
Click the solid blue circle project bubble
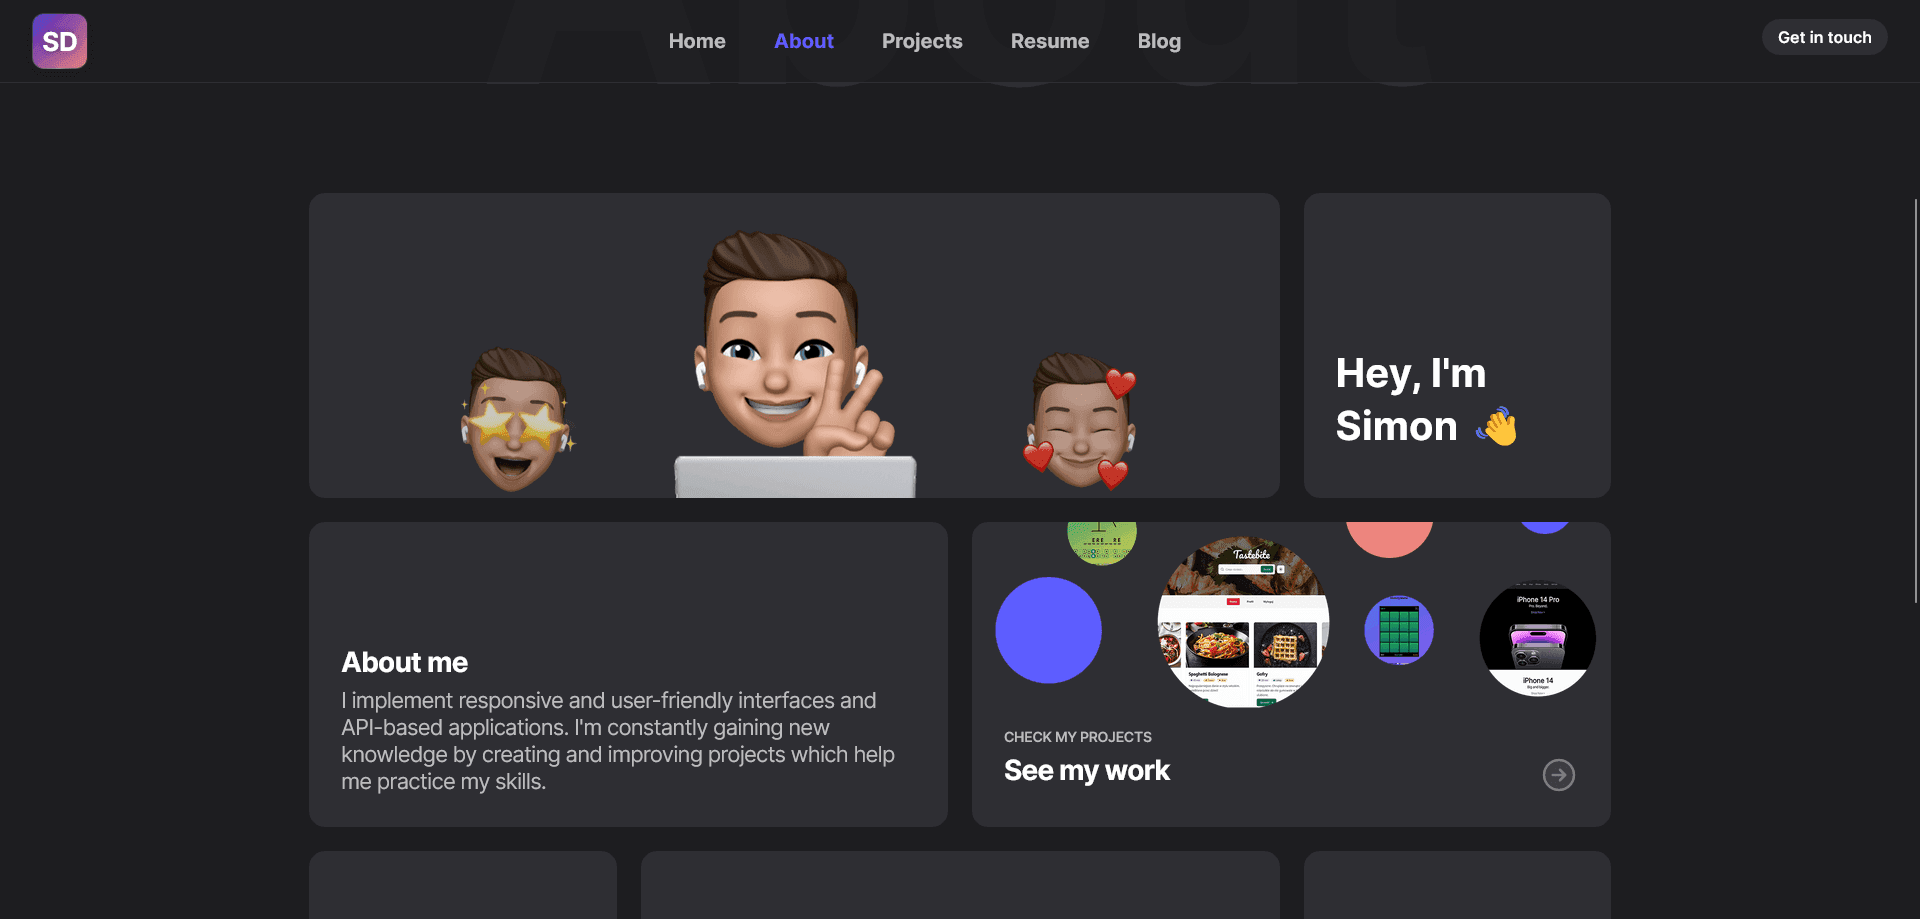tap(1048, 630)
